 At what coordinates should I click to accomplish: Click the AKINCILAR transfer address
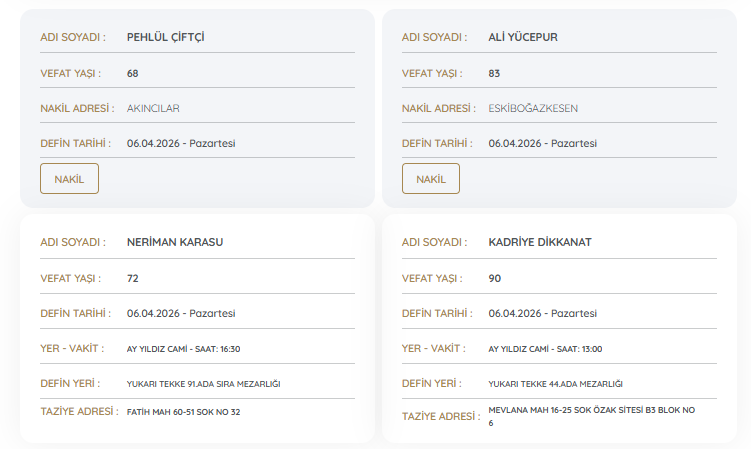pos(153,108)
